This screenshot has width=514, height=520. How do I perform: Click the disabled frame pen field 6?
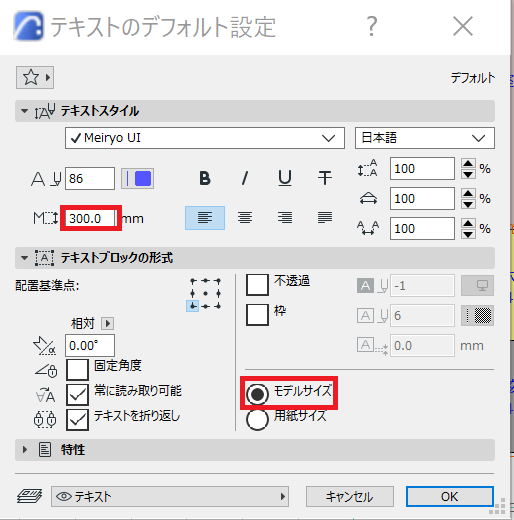coord(422,316)
